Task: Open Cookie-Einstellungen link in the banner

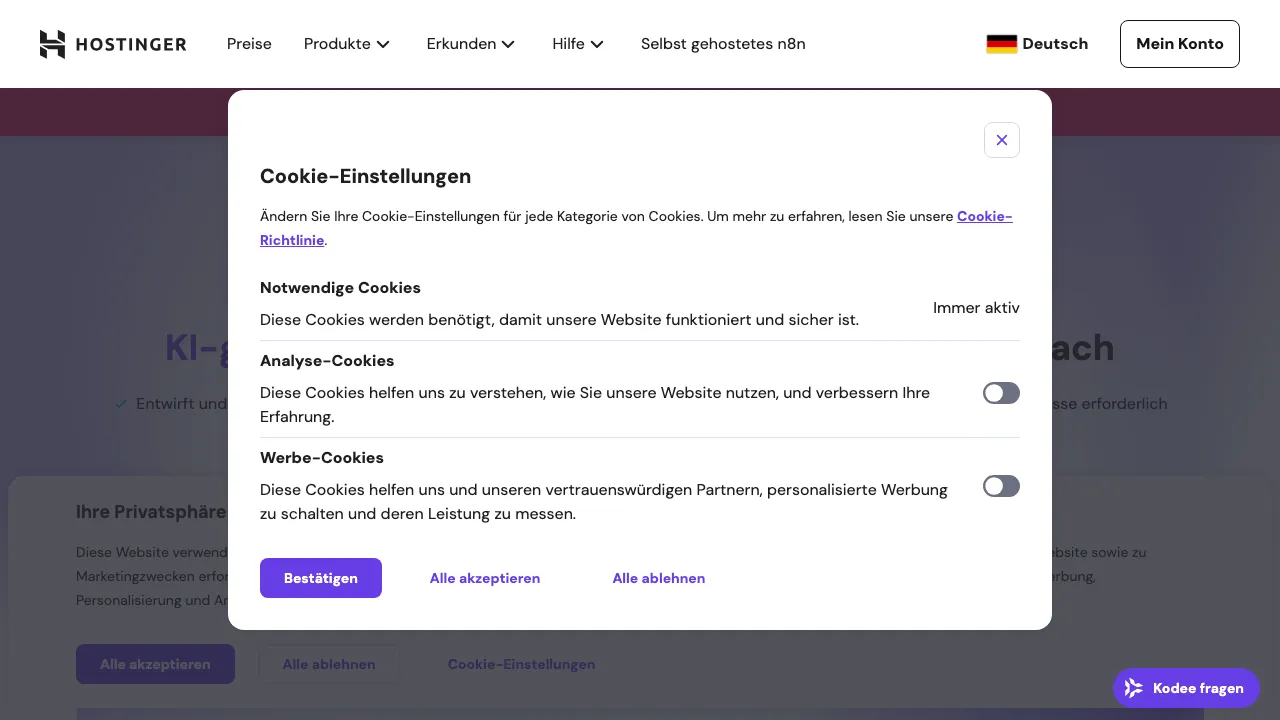Action: click(x=521, y=664)
